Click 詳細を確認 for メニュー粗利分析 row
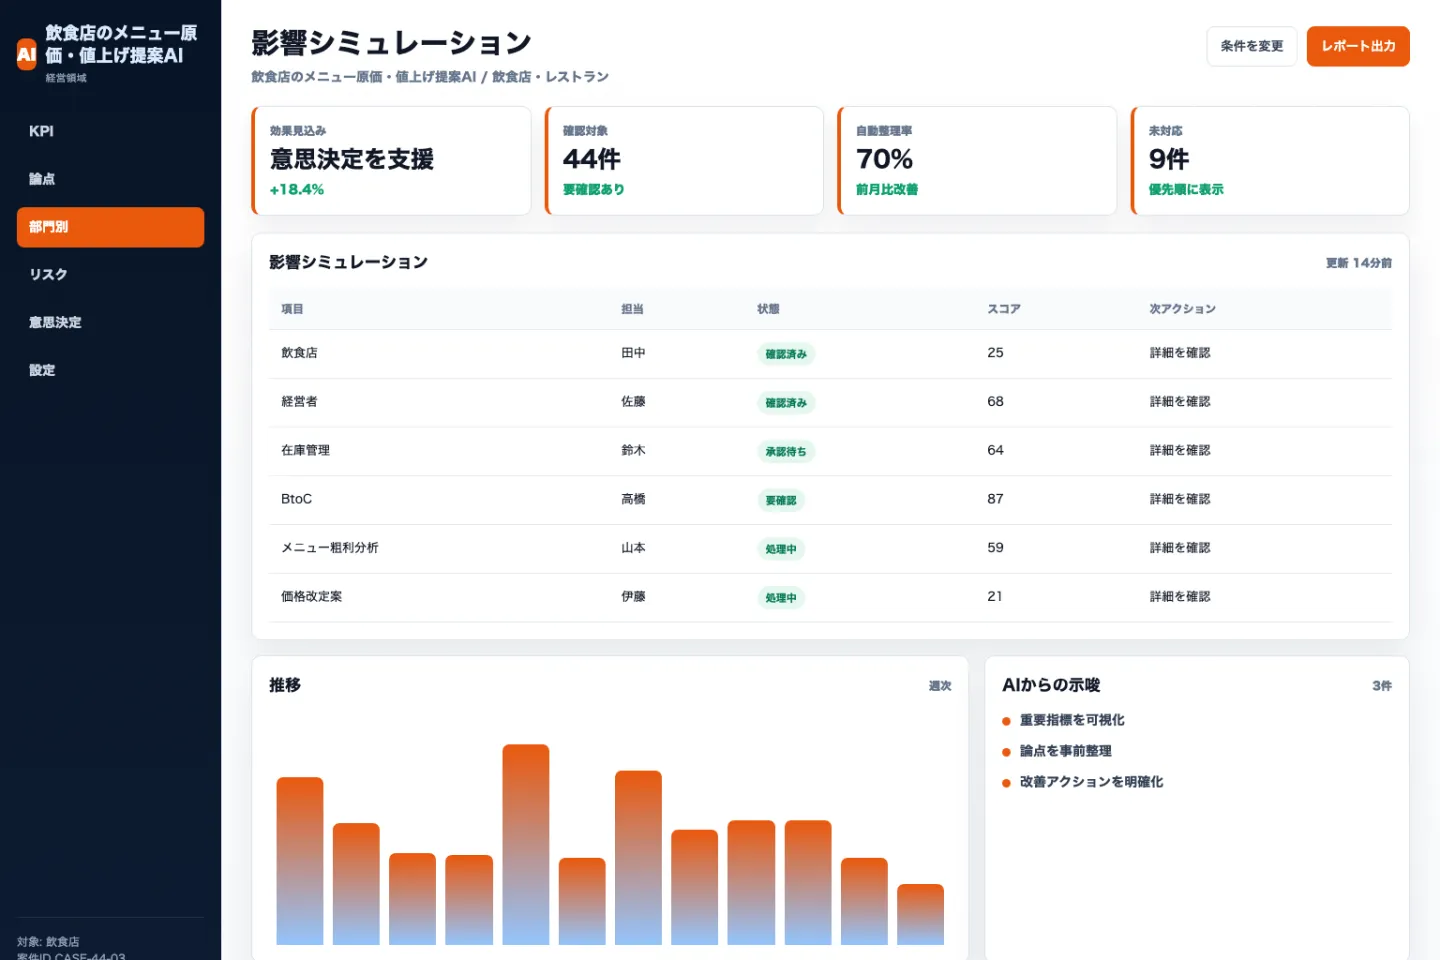1440x960 pixels. (1180, 548)
